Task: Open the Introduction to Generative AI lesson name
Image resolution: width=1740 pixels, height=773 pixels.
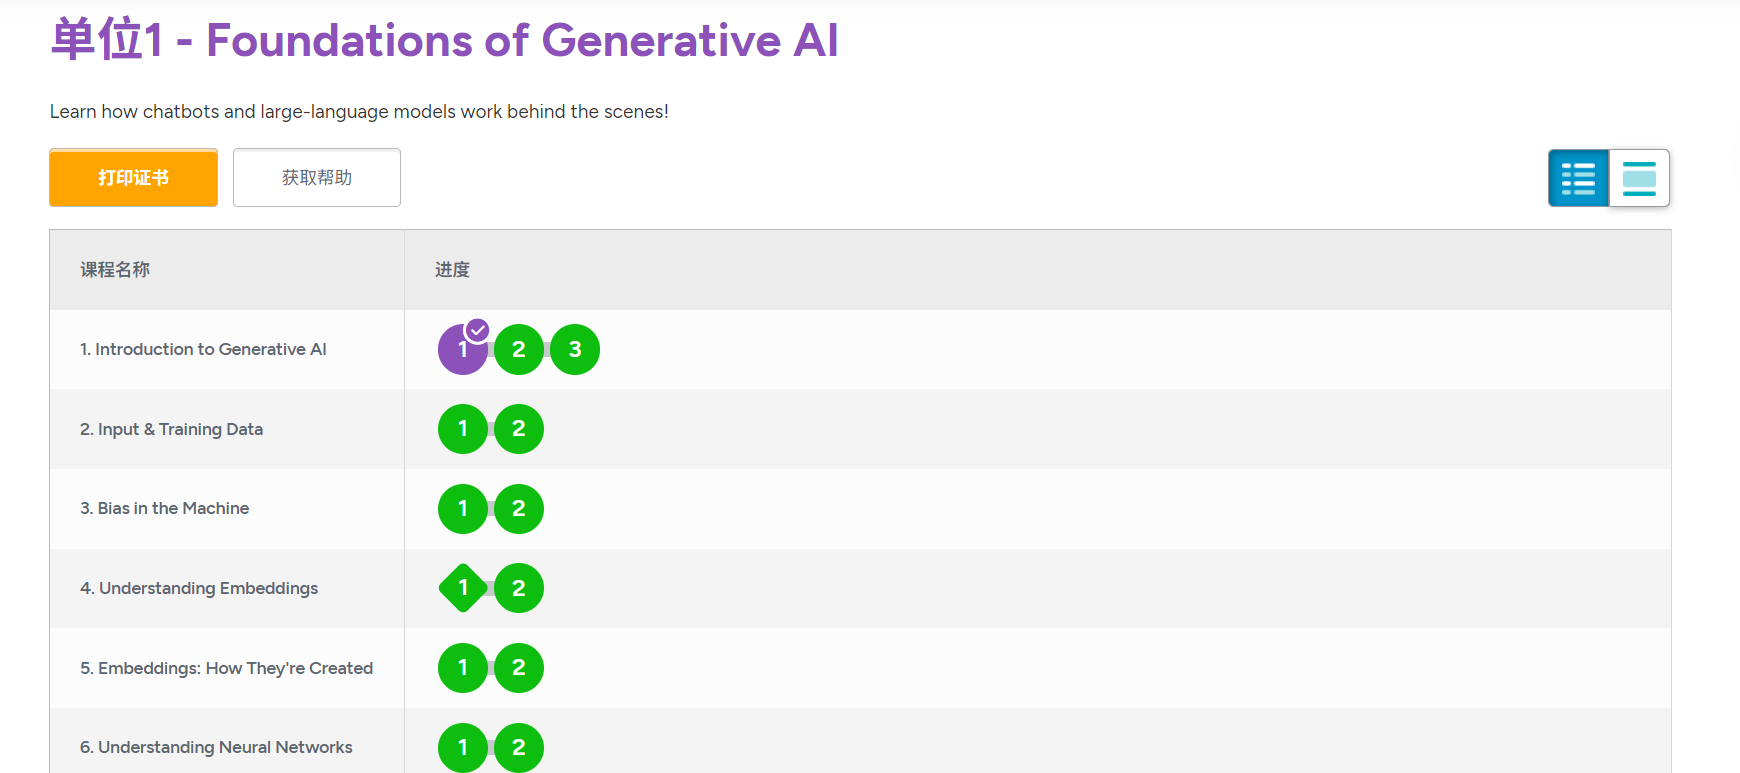Action: pos(203,349)
